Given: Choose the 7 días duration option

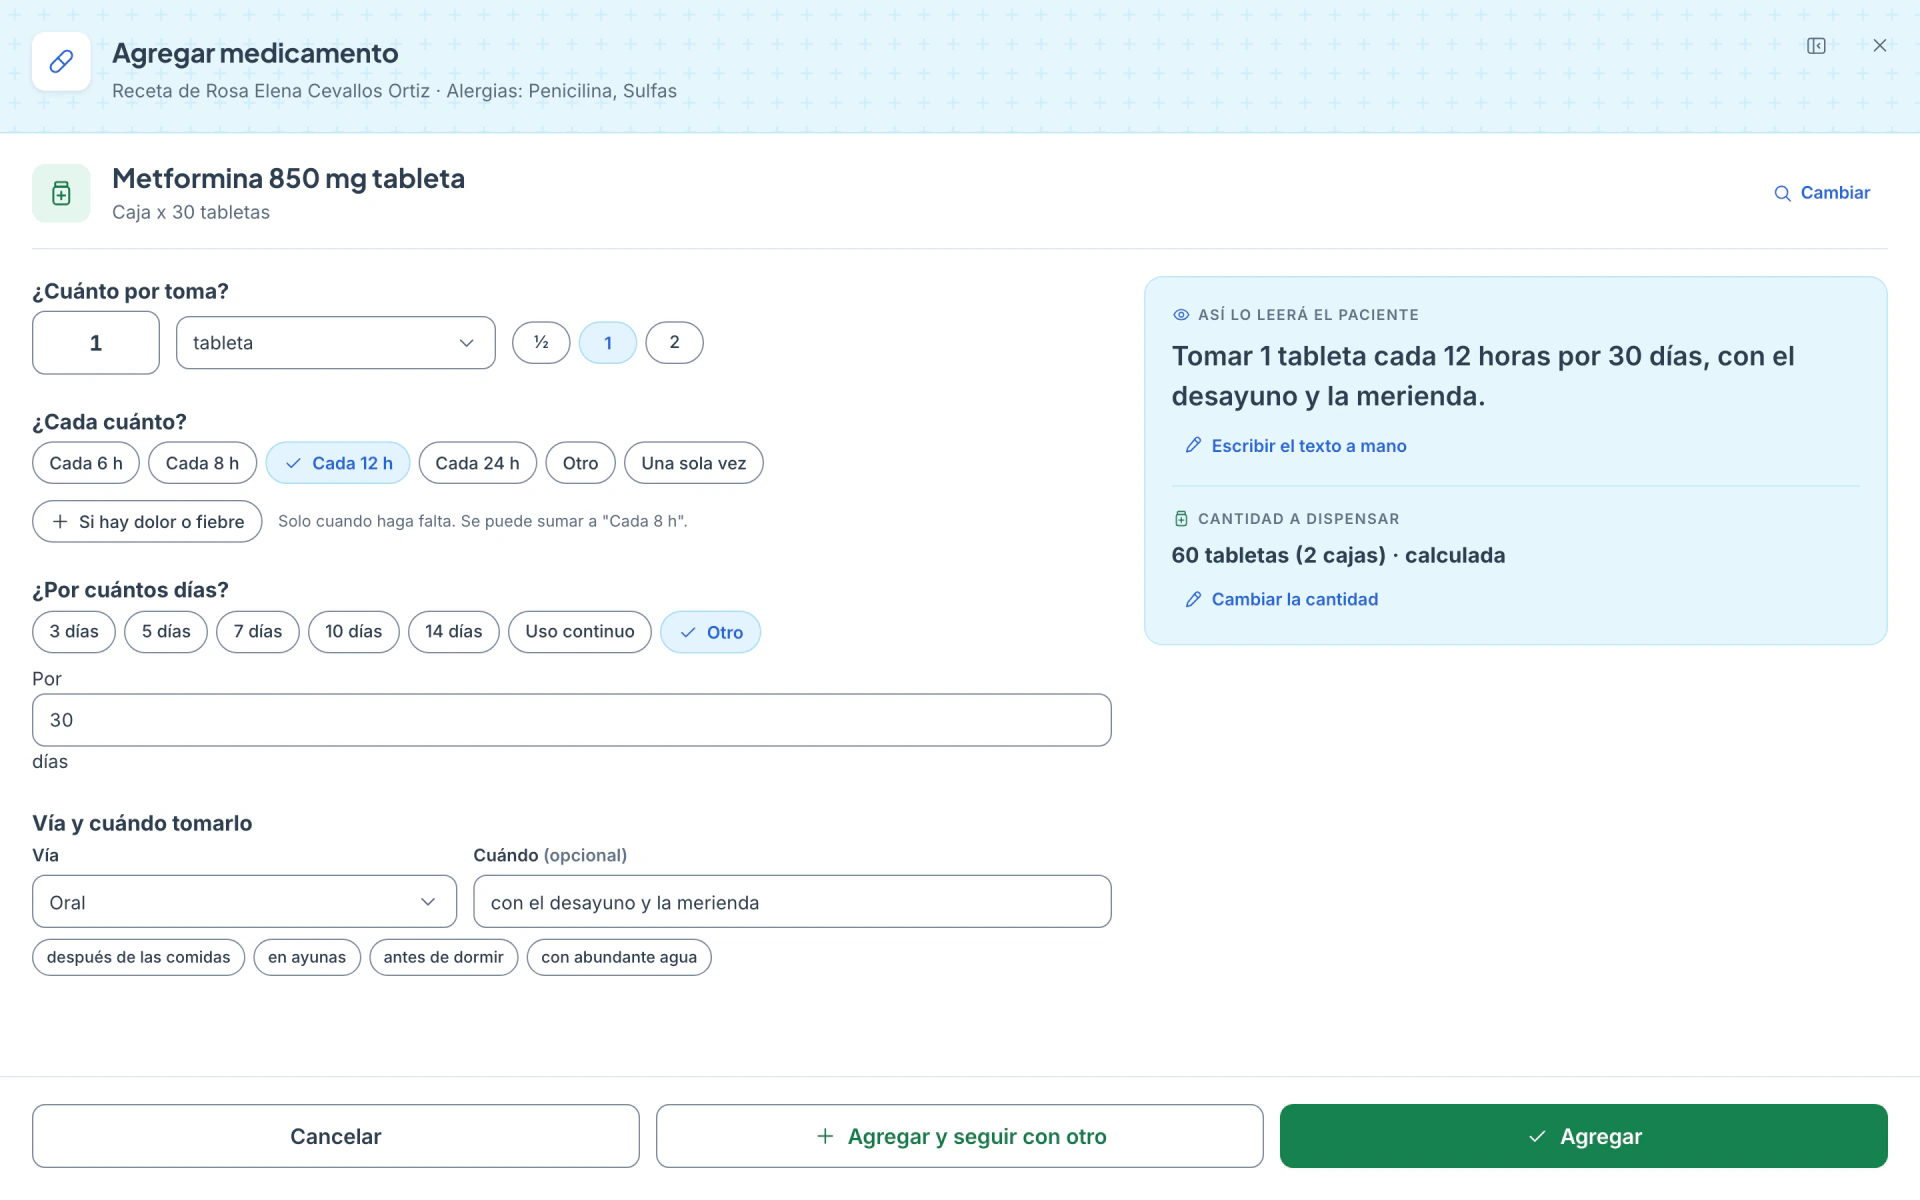Looking at the screenshot, I should click(x=258, y=632).
